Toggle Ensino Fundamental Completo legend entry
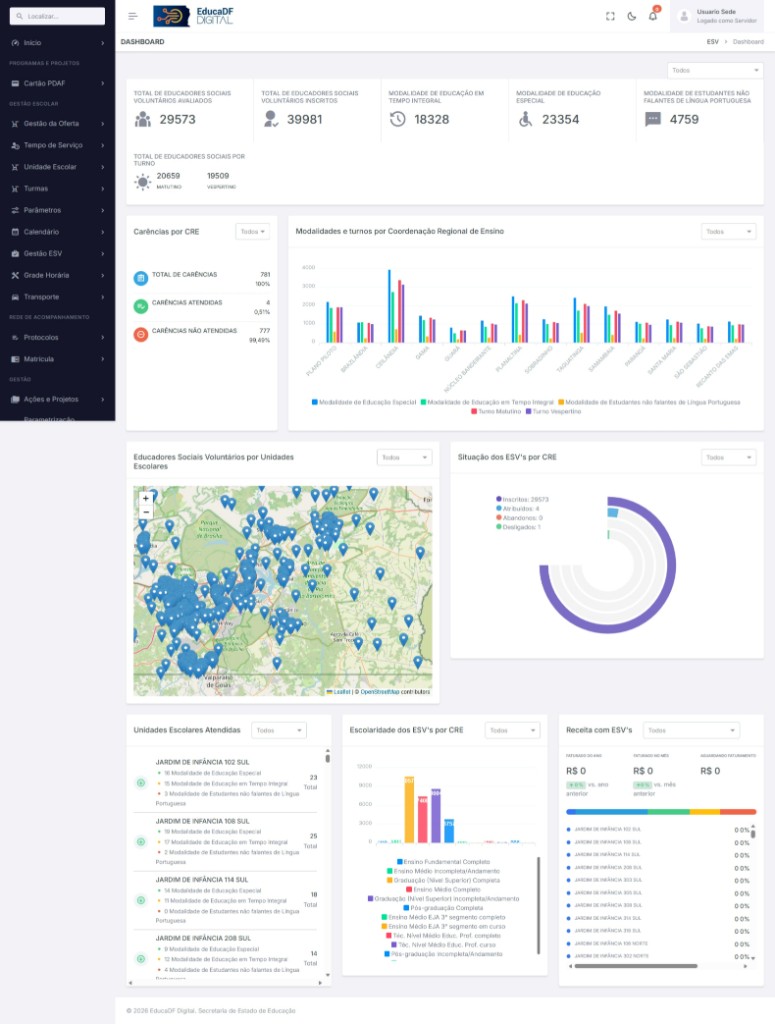Image resolution: width=775 pixels, height=1024 pixels. pyautogui.click(x=443, y=862)
